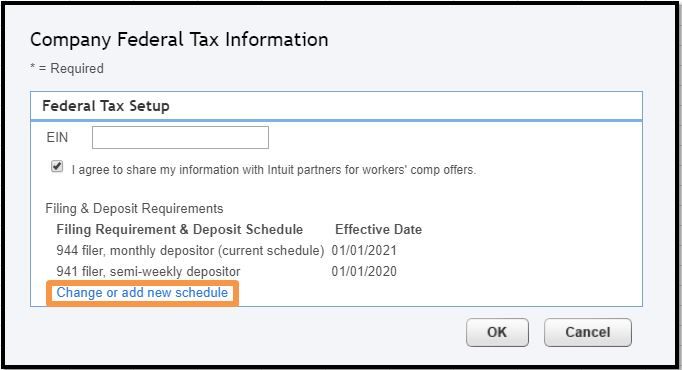This screenshot has height=370, width=682.
Task: Open Change or add new schedule link
Action: (142, 293)
